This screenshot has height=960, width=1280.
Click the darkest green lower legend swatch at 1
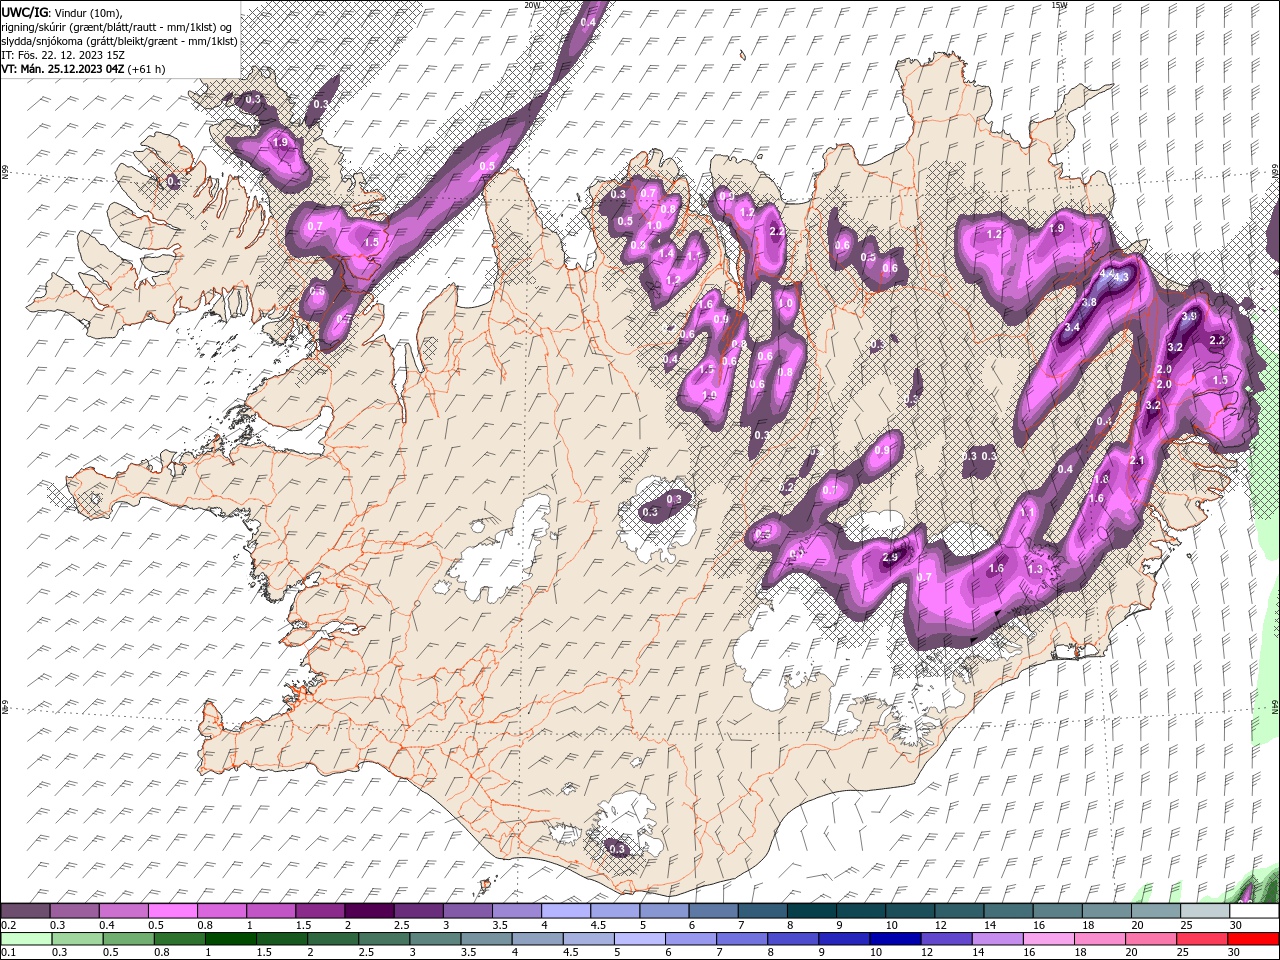pyautogui.click(x=230, y=939)
